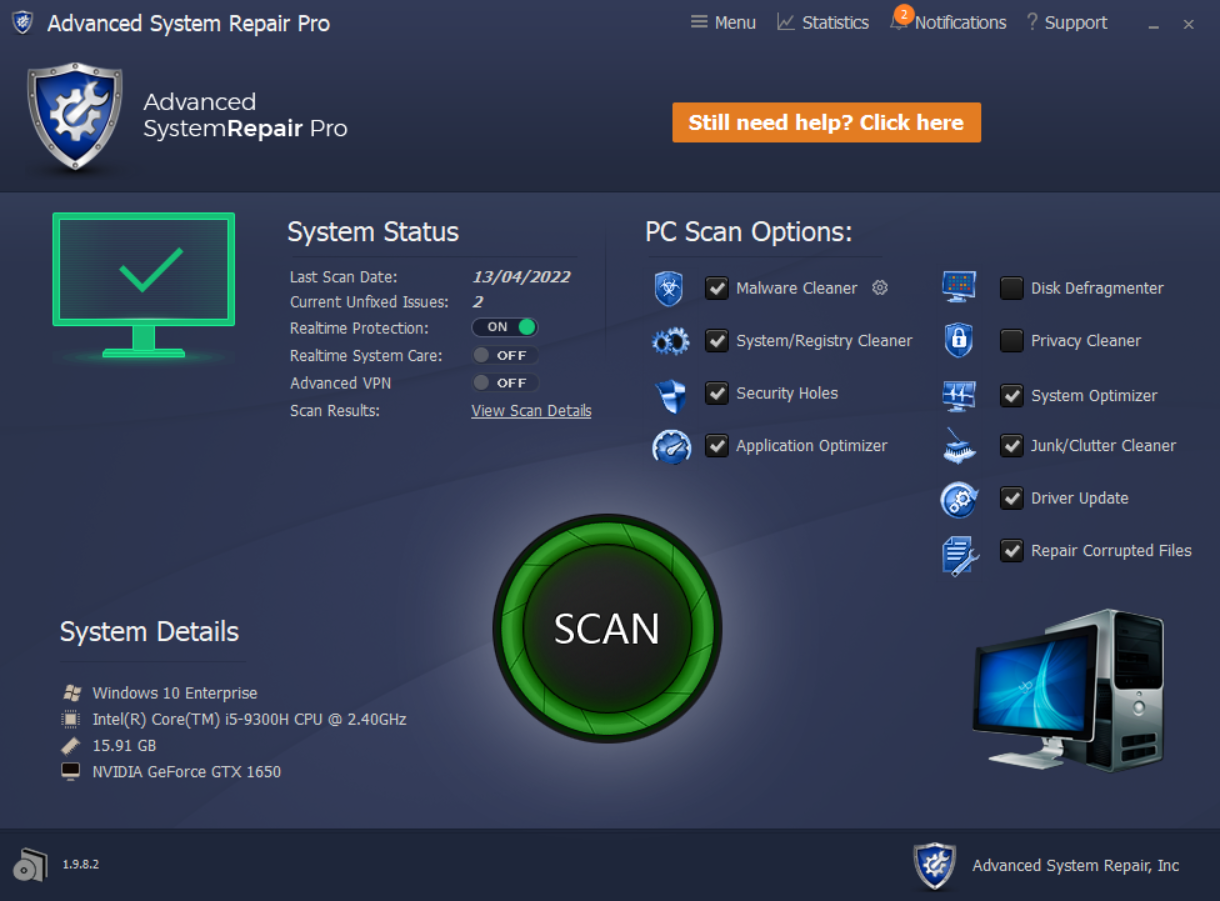Click the Malware Cleaner biohazard shield icon

tap(669, 288)
